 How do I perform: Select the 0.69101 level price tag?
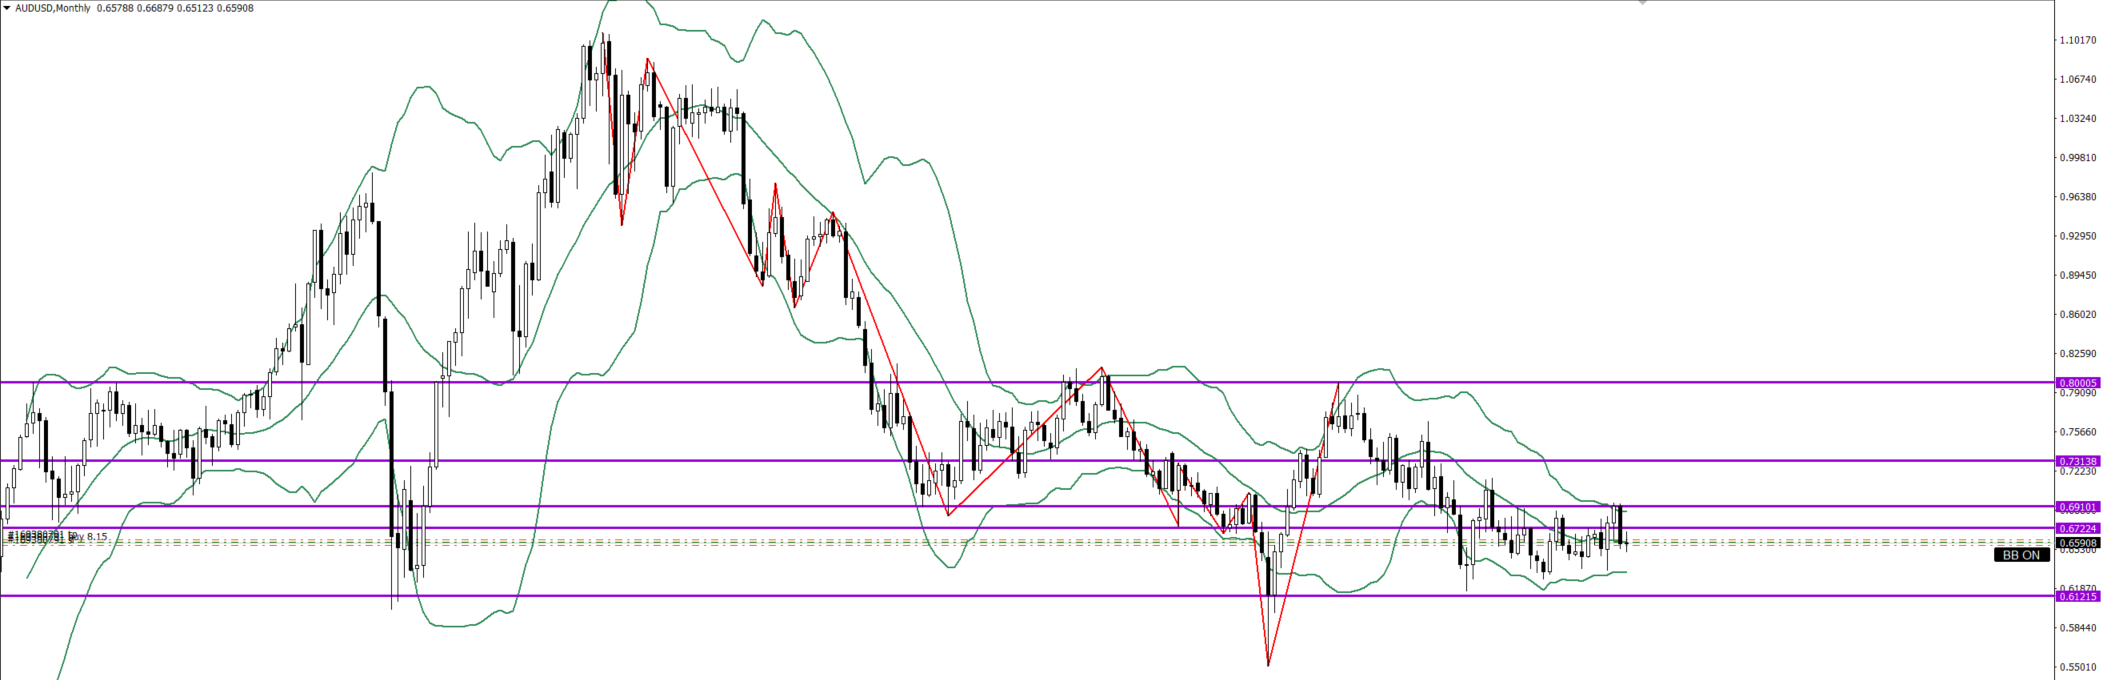point(2077,507)
